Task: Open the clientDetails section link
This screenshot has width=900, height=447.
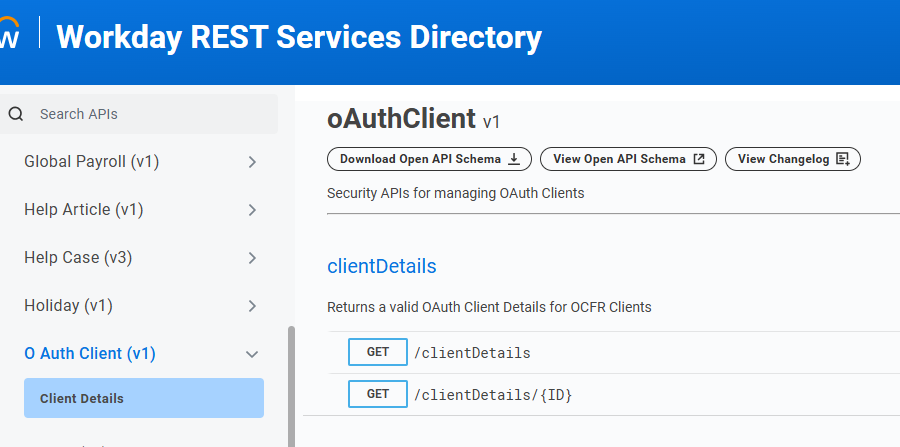Action: point(382,266)
